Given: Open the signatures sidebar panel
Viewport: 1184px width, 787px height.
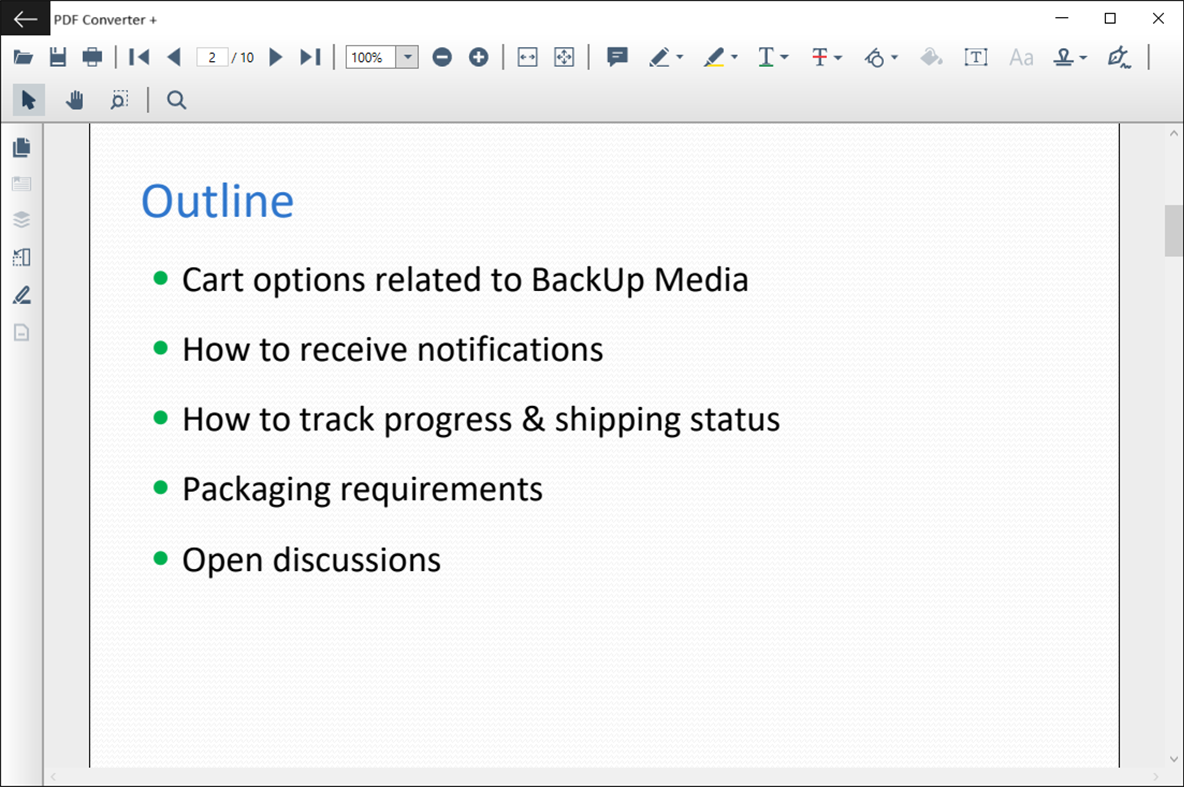Looking at the screenshot, I should click(22, 295).
